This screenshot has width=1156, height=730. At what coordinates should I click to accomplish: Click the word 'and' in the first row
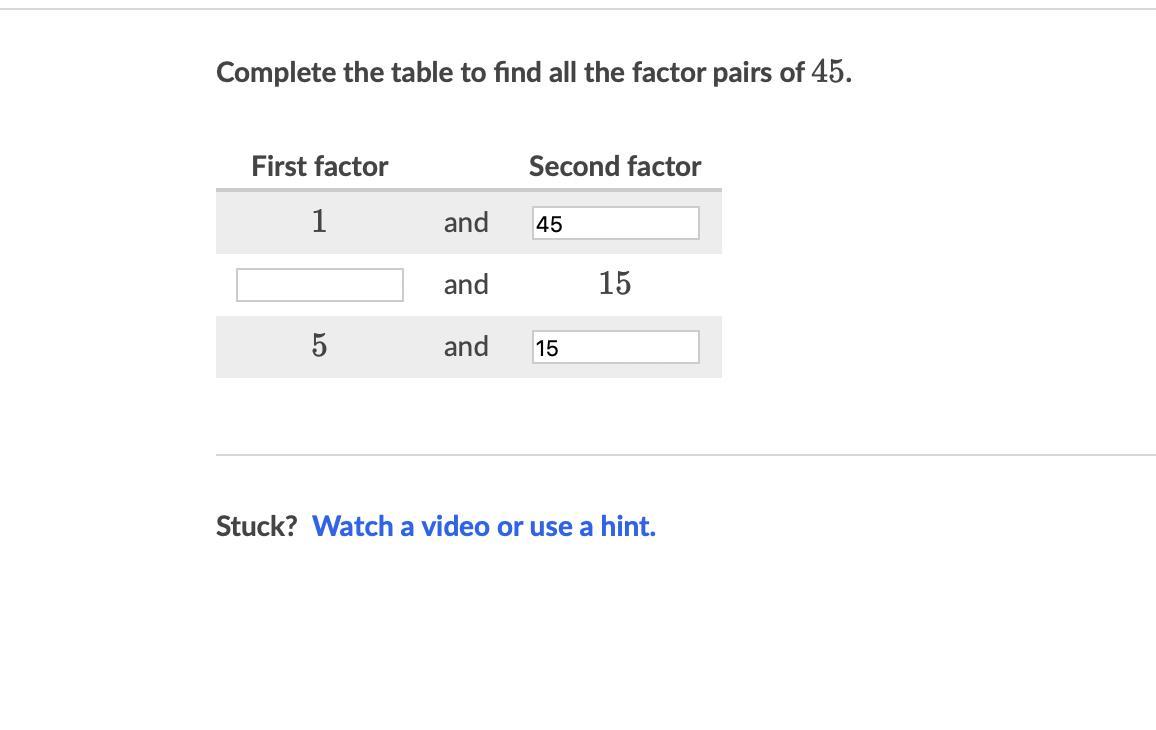click(466, 222)
